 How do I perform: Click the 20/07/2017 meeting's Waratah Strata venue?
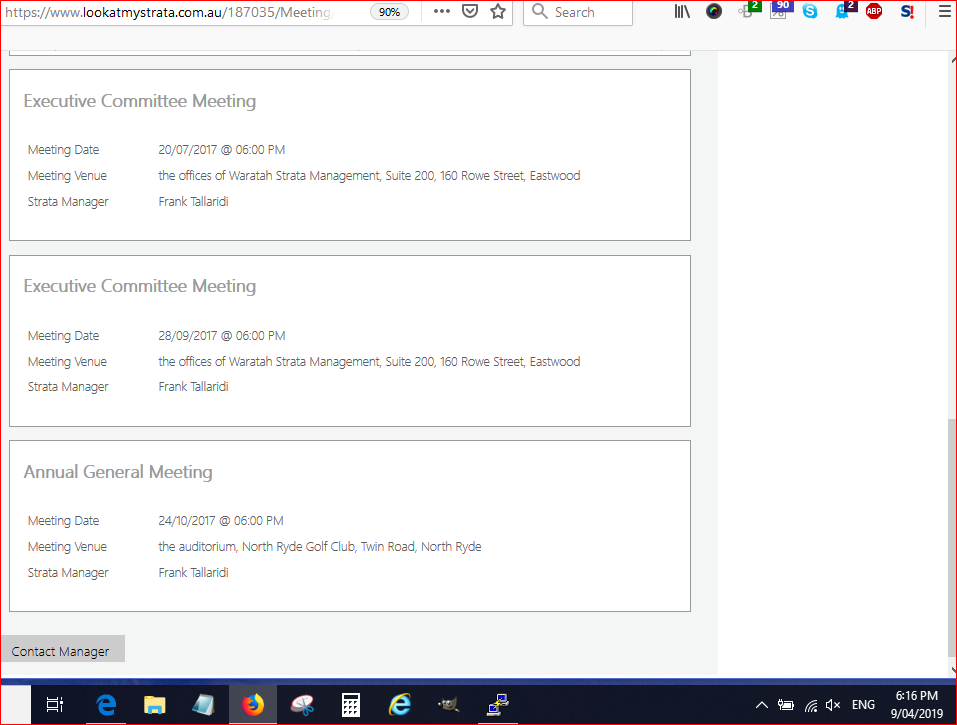pos(369,176)
